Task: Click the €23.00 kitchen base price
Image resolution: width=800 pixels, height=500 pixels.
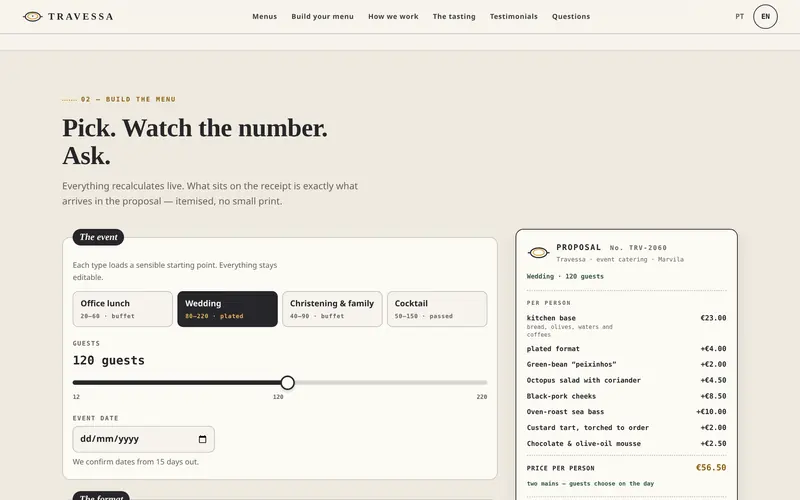Action: coord(713,318)
